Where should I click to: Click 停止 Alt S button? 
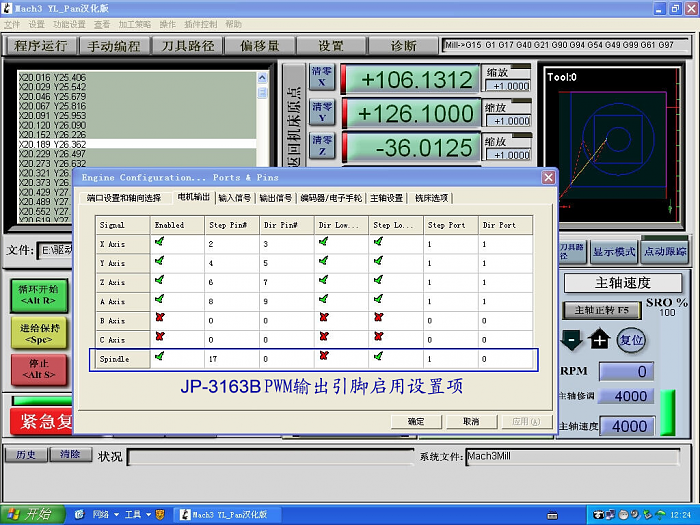pyautogui.click(x=39, y=369)
